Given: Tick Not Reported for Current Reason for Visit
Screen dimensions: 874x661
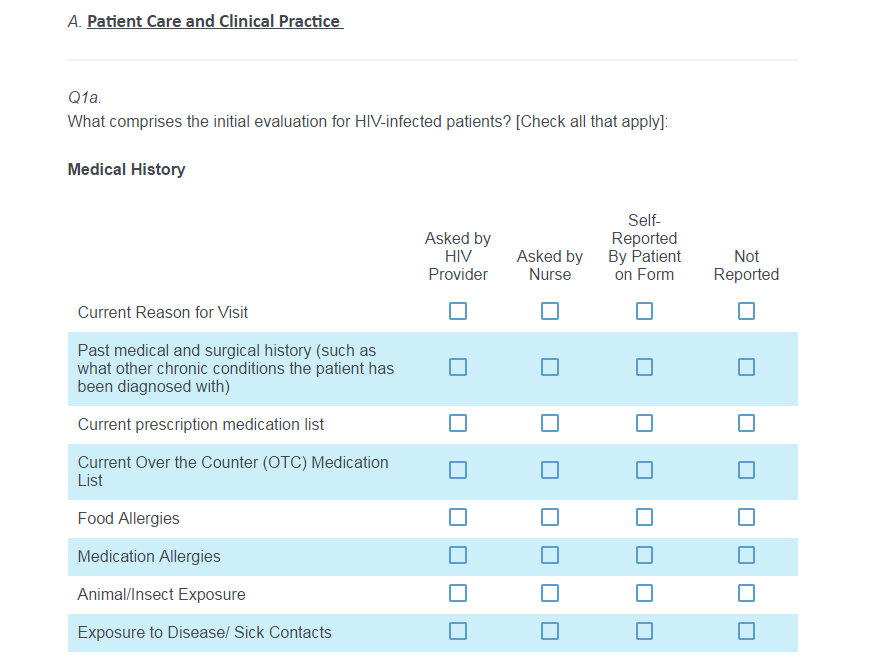Looking at the screenshot, I should pos(746,311).
